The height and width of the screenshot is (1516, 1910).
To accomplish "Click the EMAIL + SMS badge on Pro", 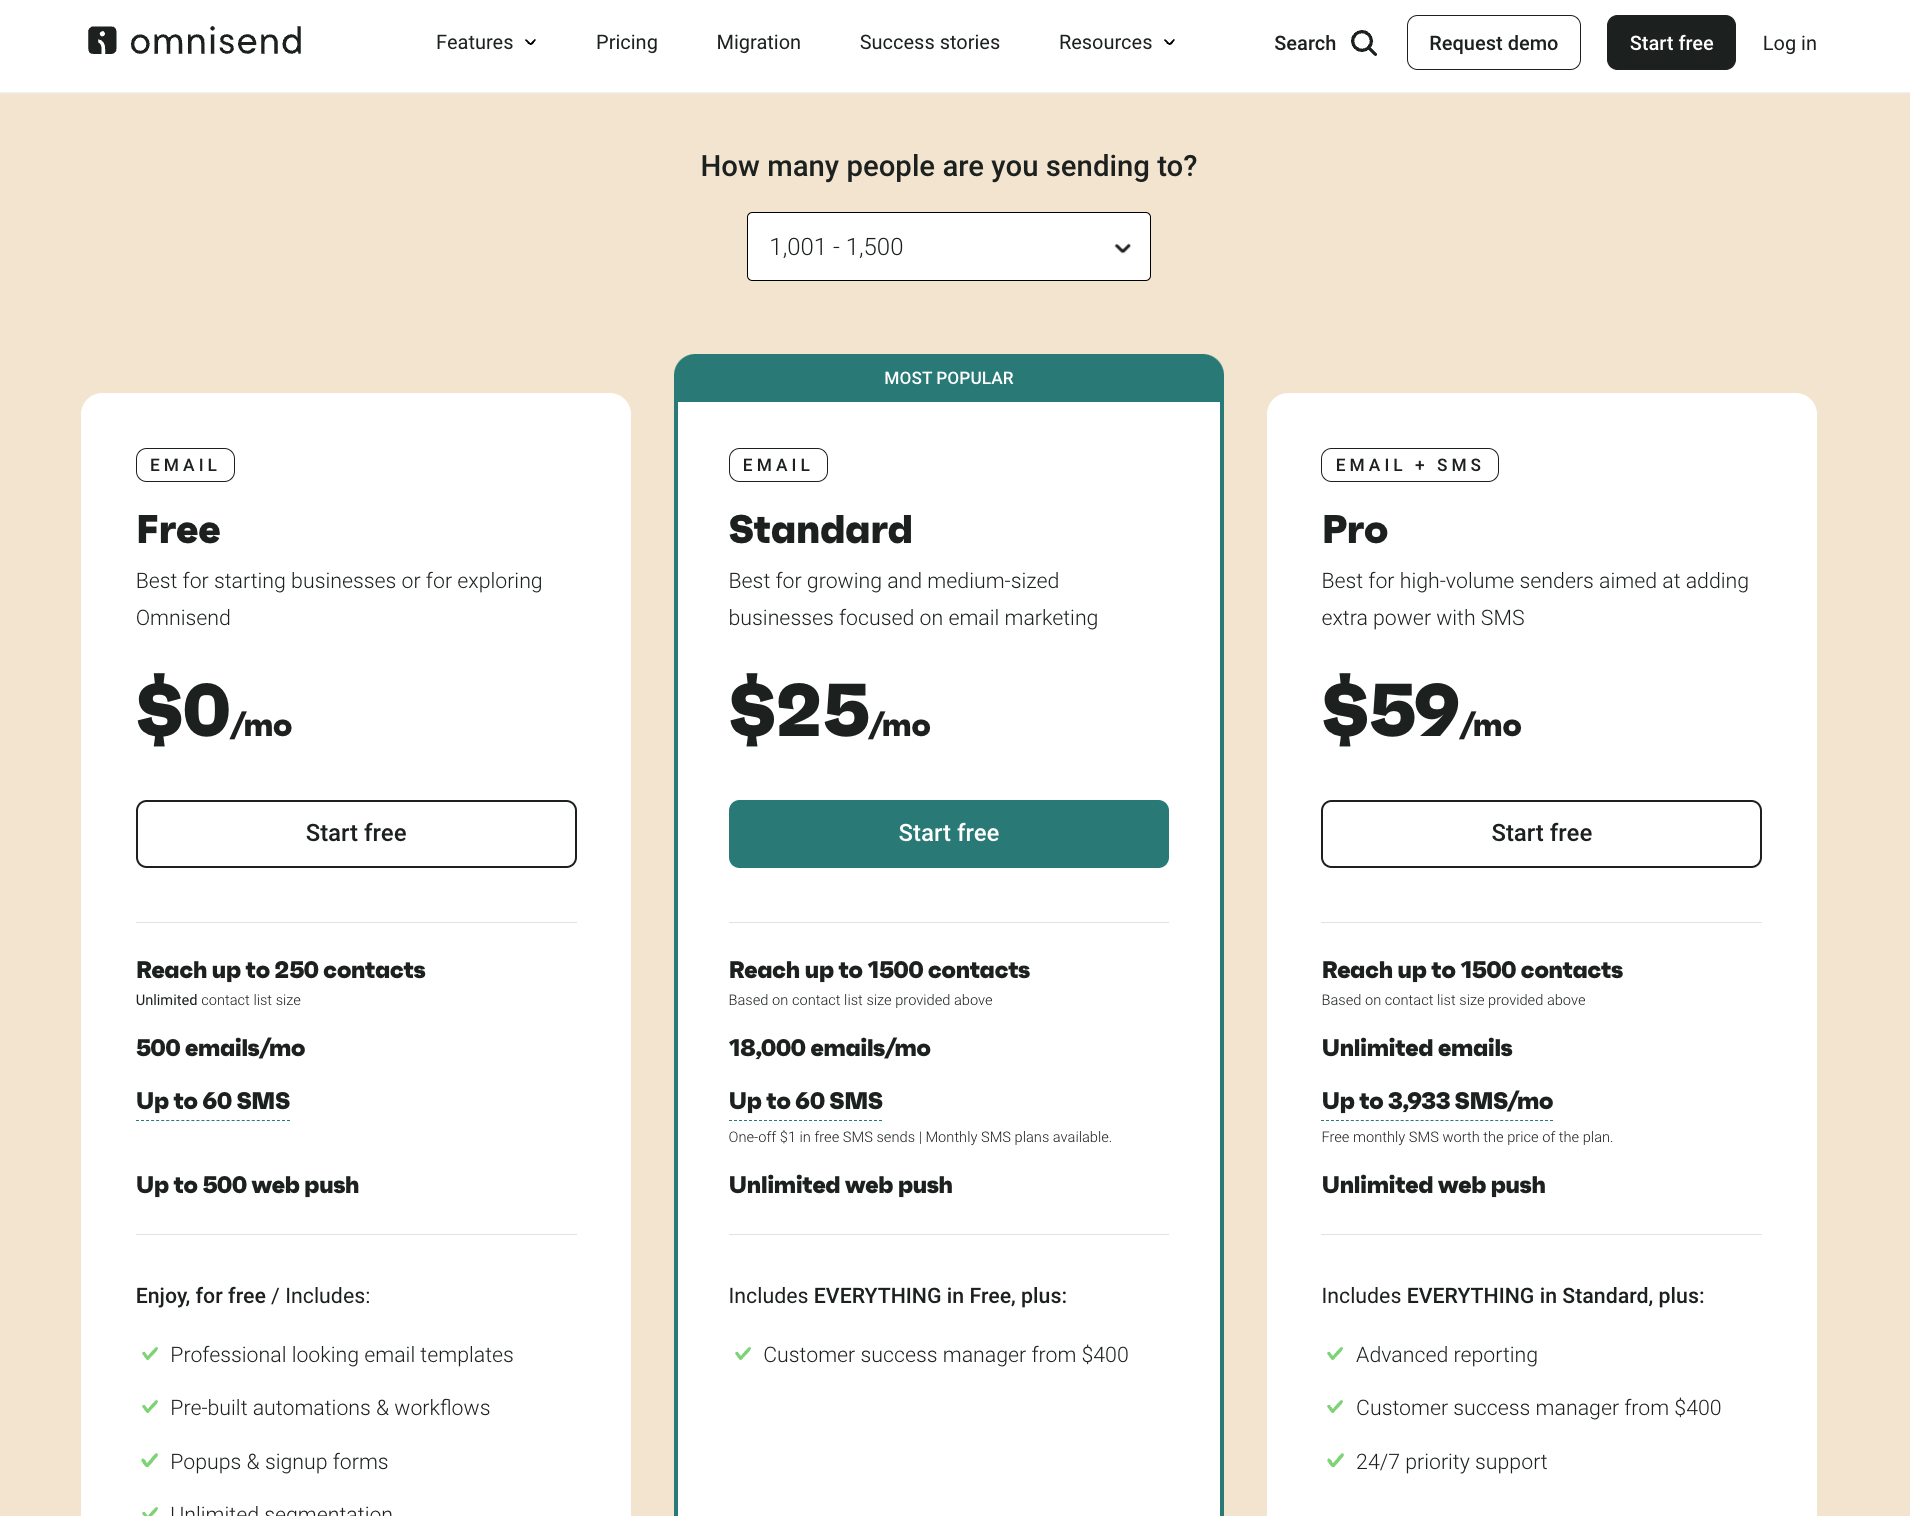I will 1409,464.
